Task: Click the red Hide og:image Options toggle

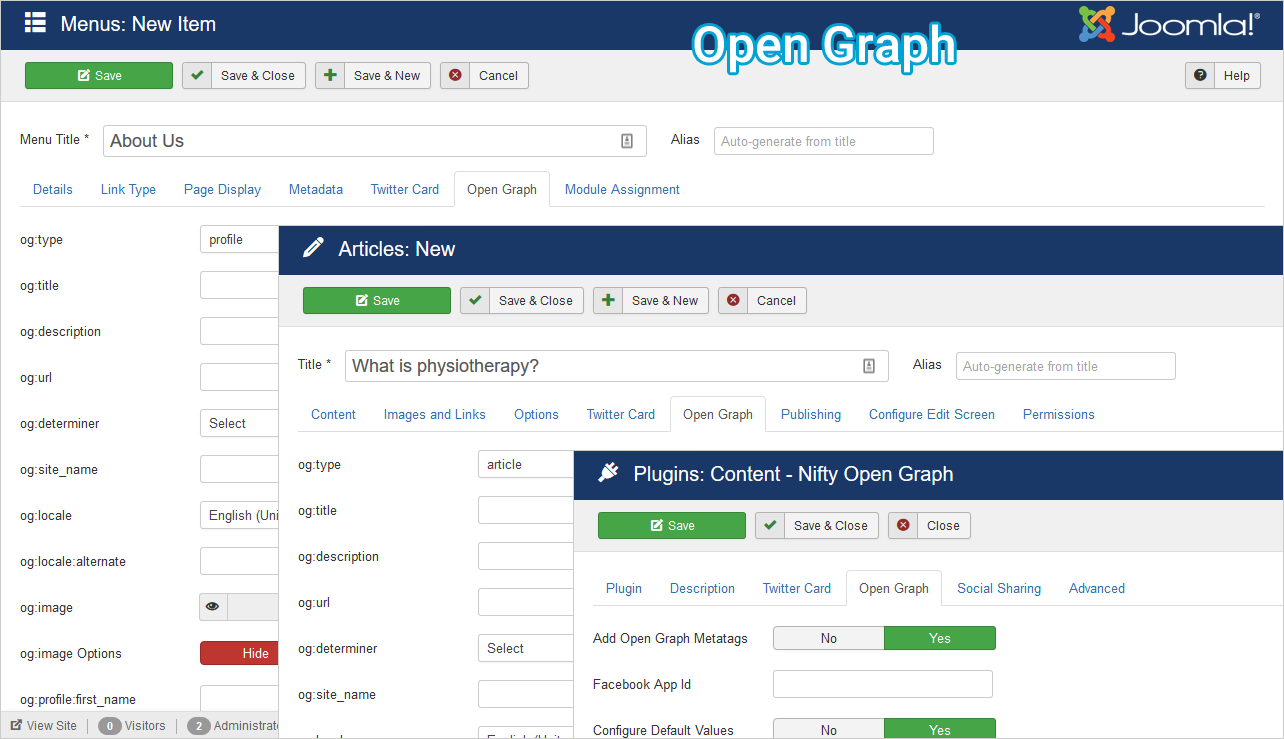Action: 240,653
